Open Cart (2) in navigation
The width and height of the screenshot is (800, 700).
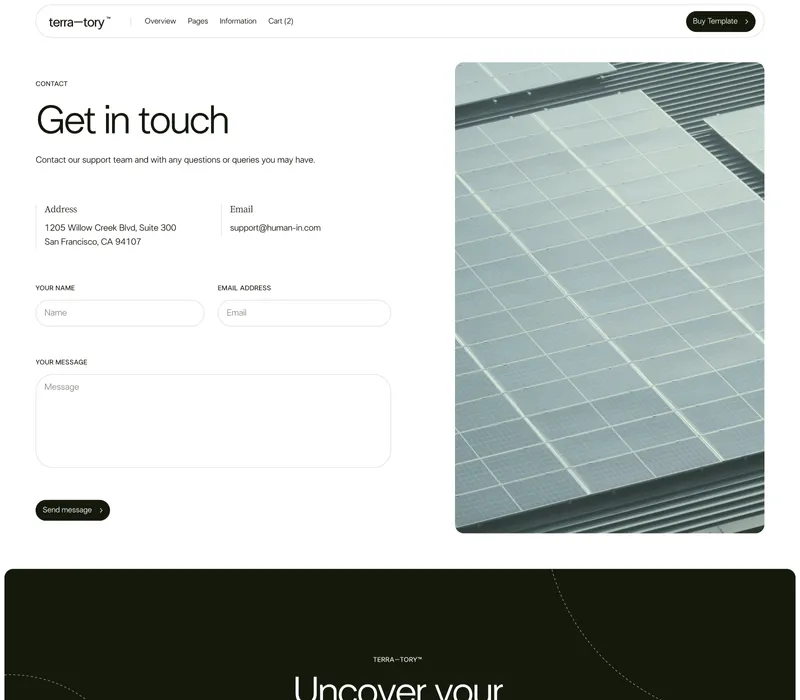(x=281, y=21)
